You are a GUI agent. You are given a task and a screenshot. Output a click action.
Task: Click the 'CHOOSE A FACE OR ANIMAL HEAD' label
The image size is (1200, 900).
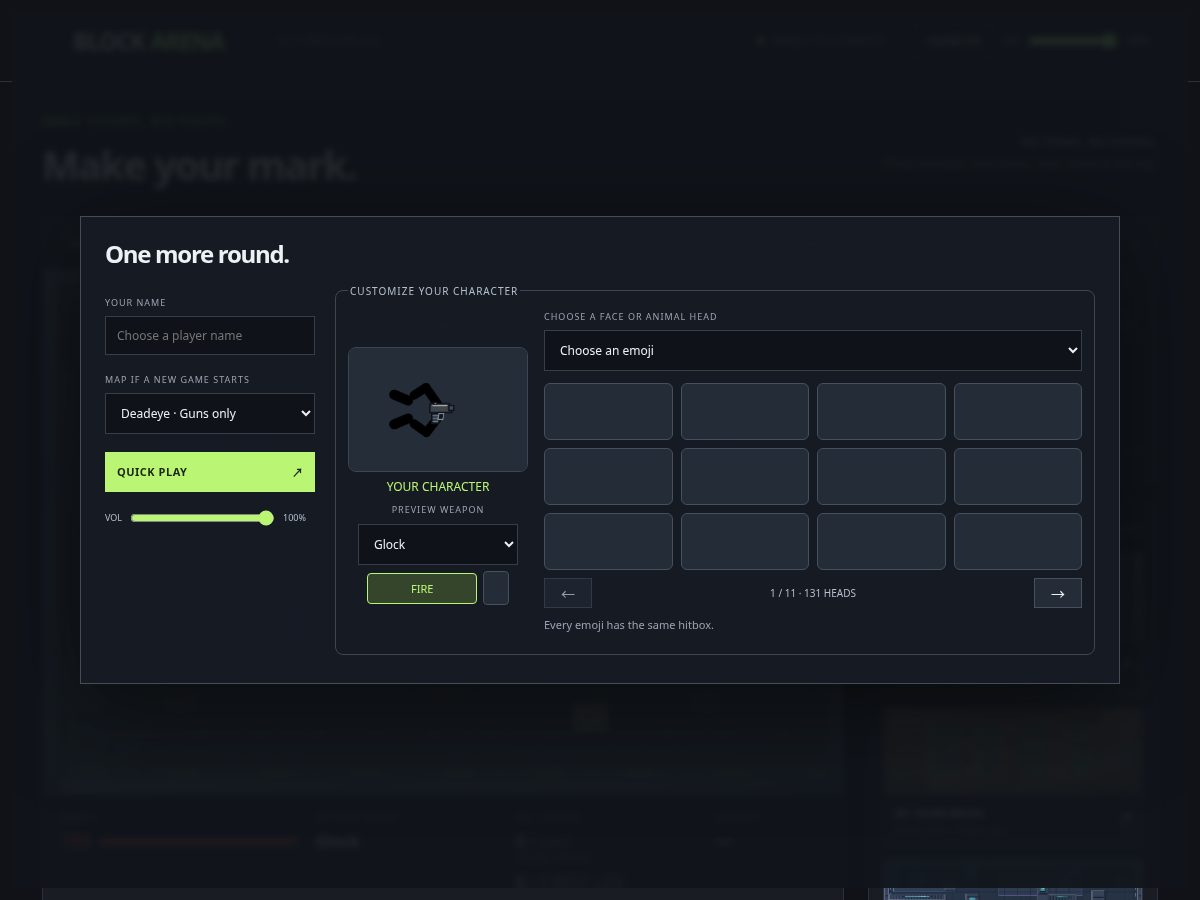pos(631,317)
